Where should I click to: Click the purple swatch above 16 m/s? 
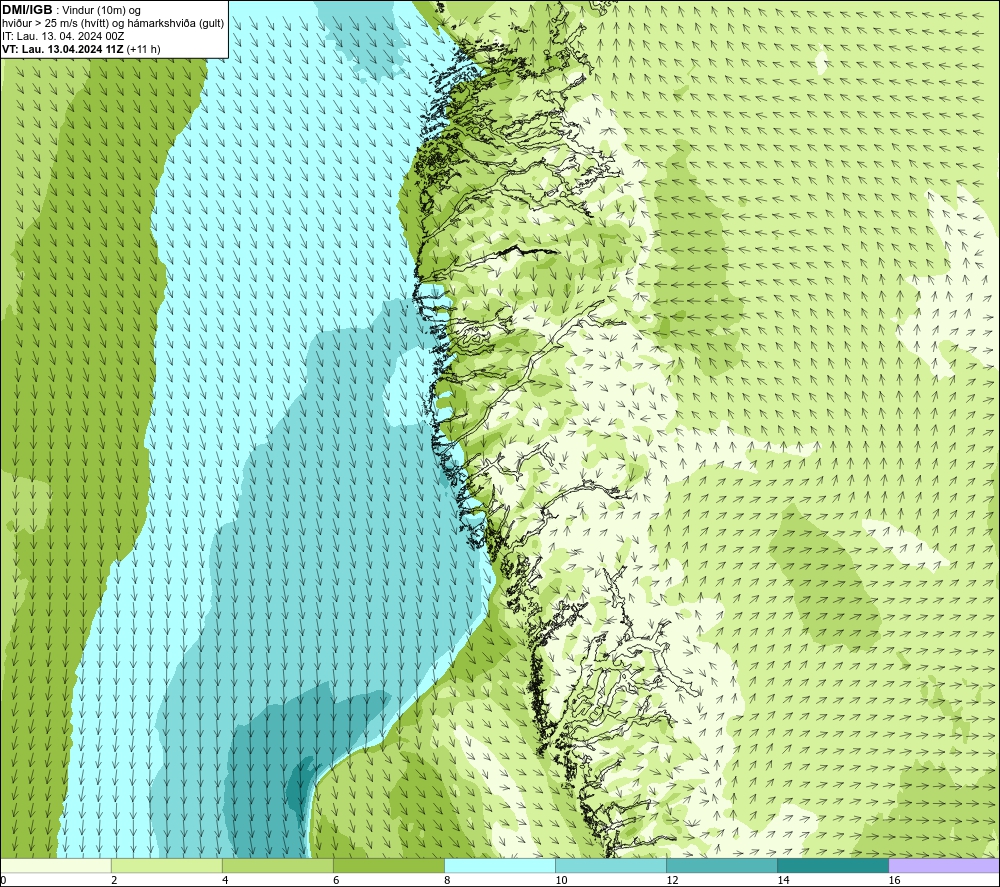point(944,866)
